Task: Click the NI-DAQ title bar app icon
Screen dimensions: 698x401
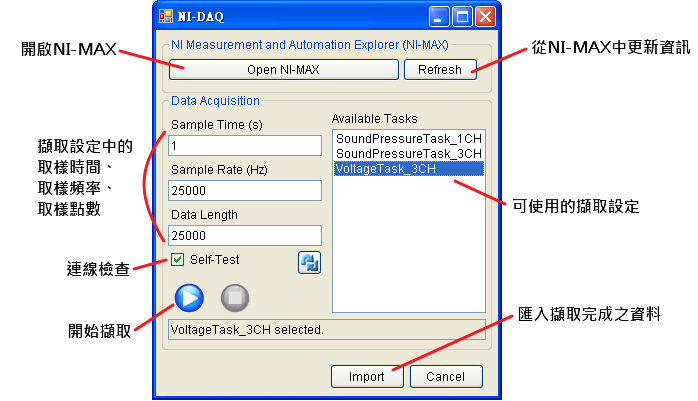Action: click(x=166, y=16)
